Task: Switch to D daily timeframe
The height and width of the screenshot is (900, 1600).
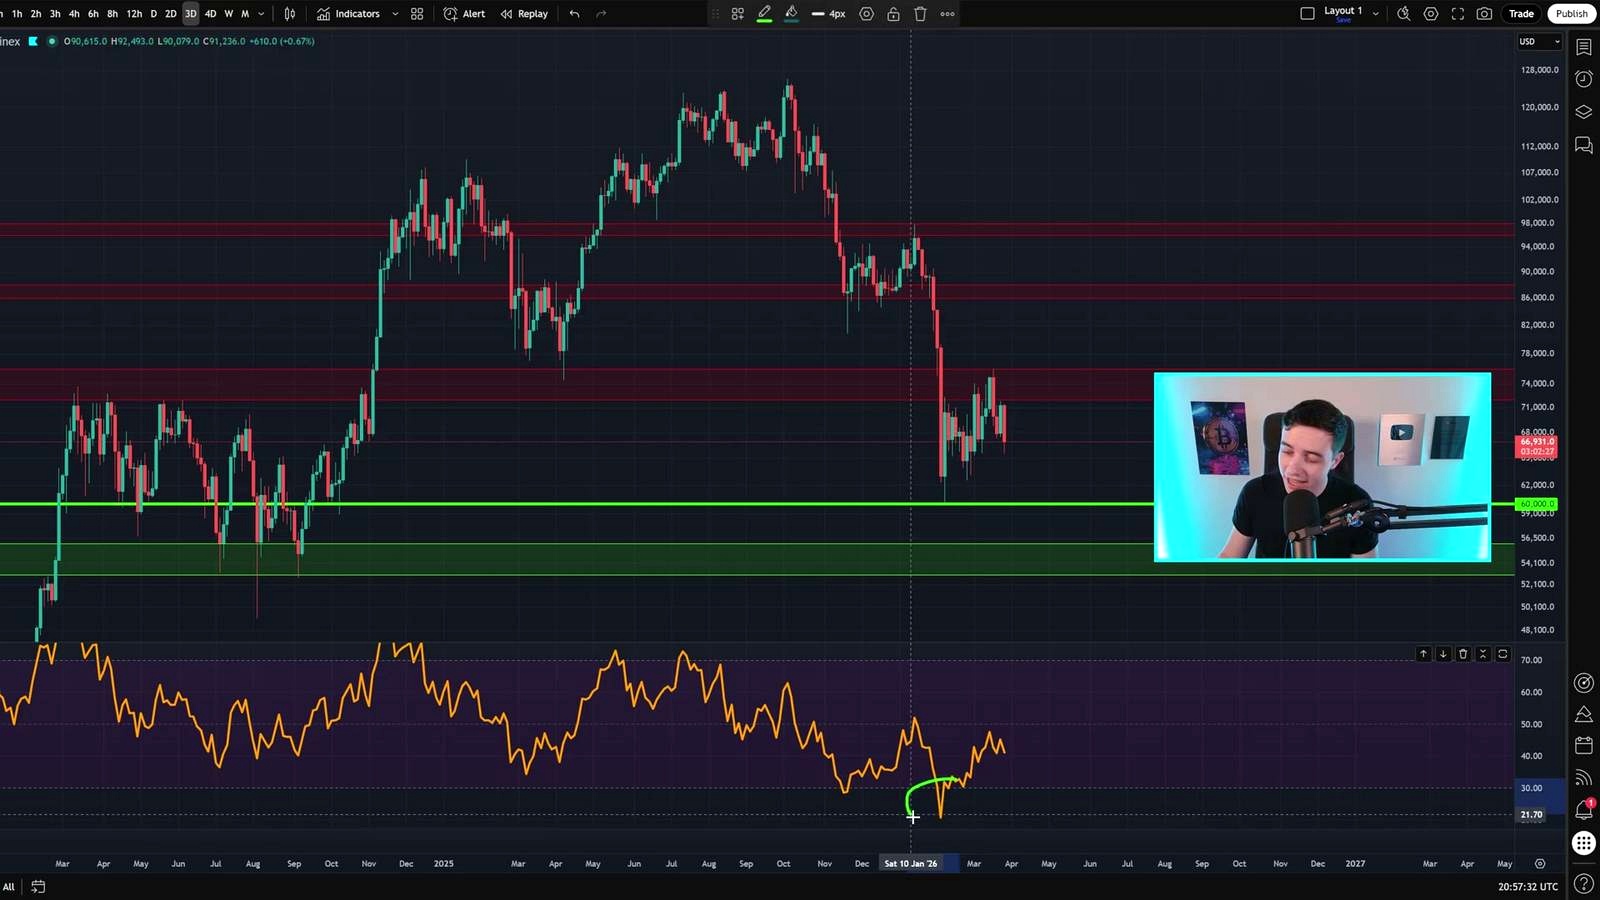Action: [153, 14]
